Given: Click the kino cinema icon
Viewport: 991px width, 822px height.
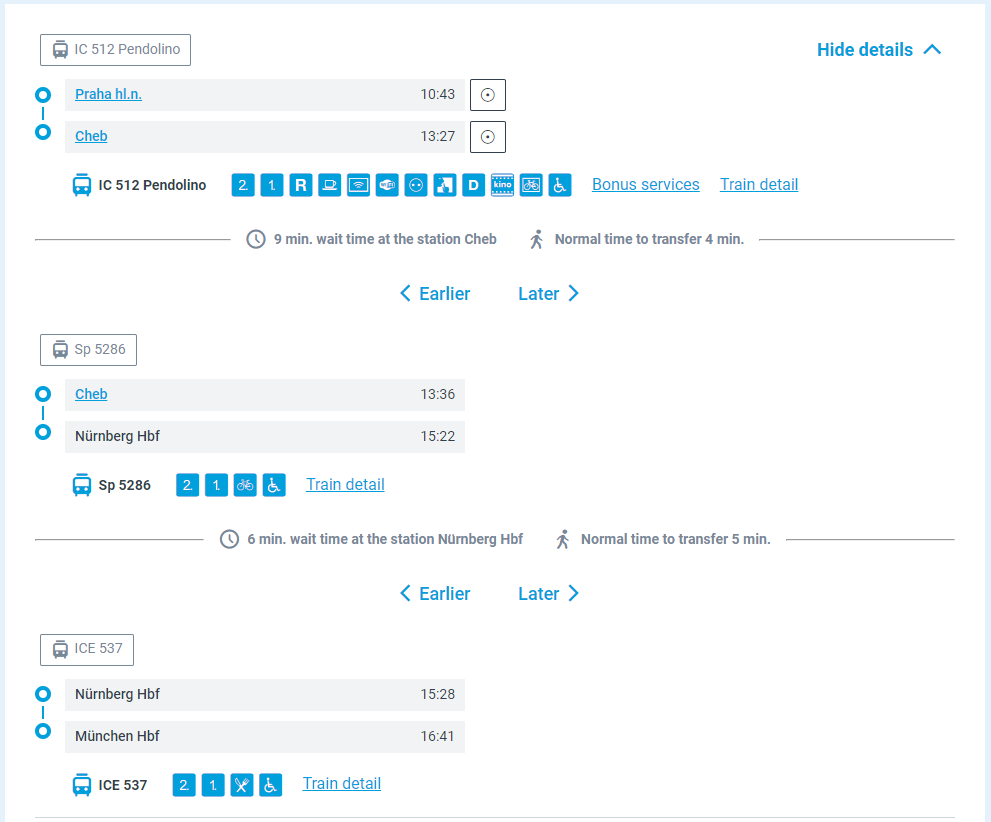Looking at the screenshot, I should [x=502, y=185].
